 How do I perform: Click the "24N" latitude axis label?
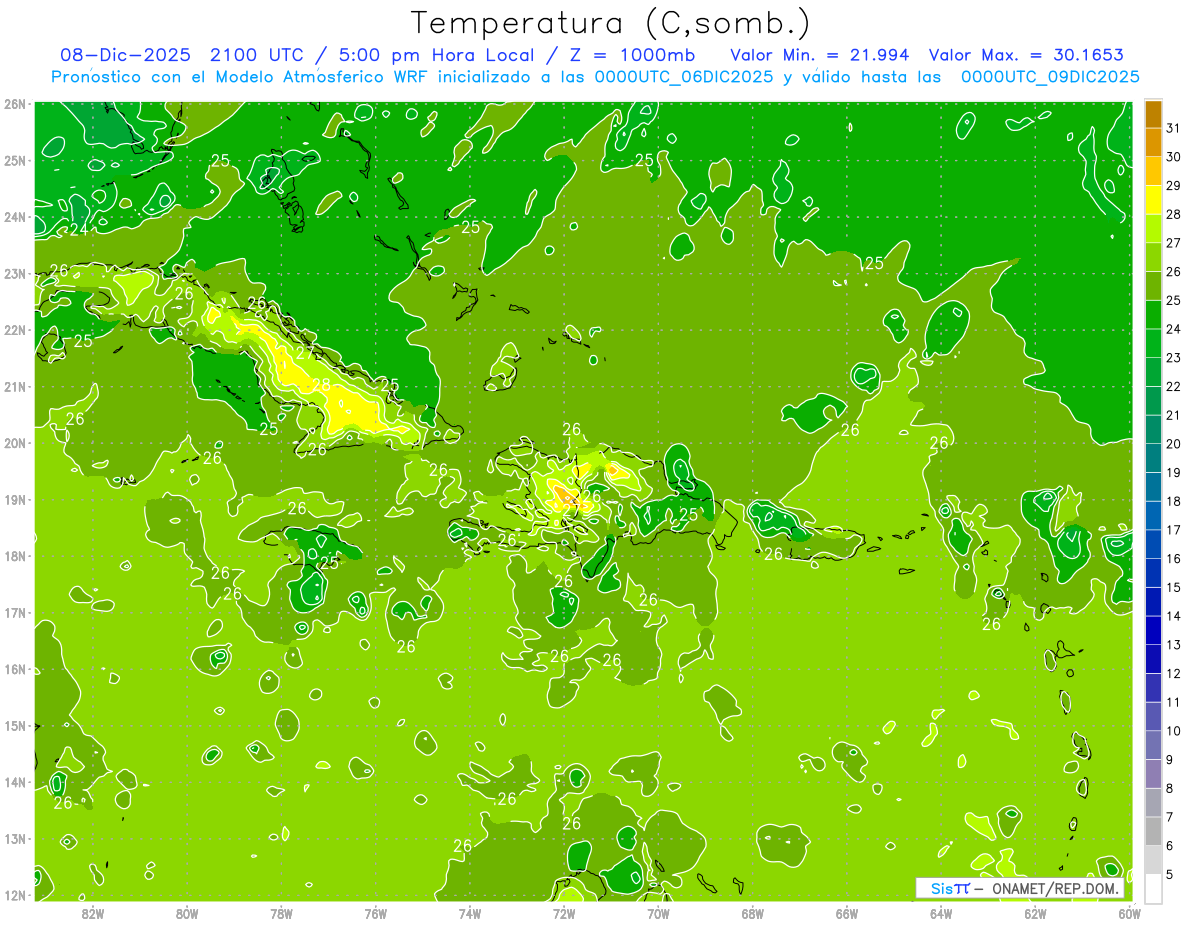click(x=15, y=217)
